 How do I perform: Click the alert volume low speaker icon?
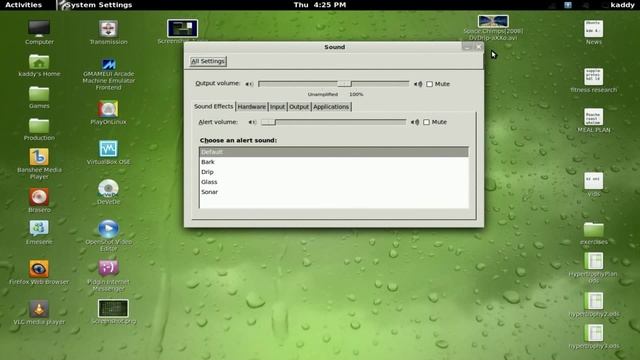[x=252, y=122]
